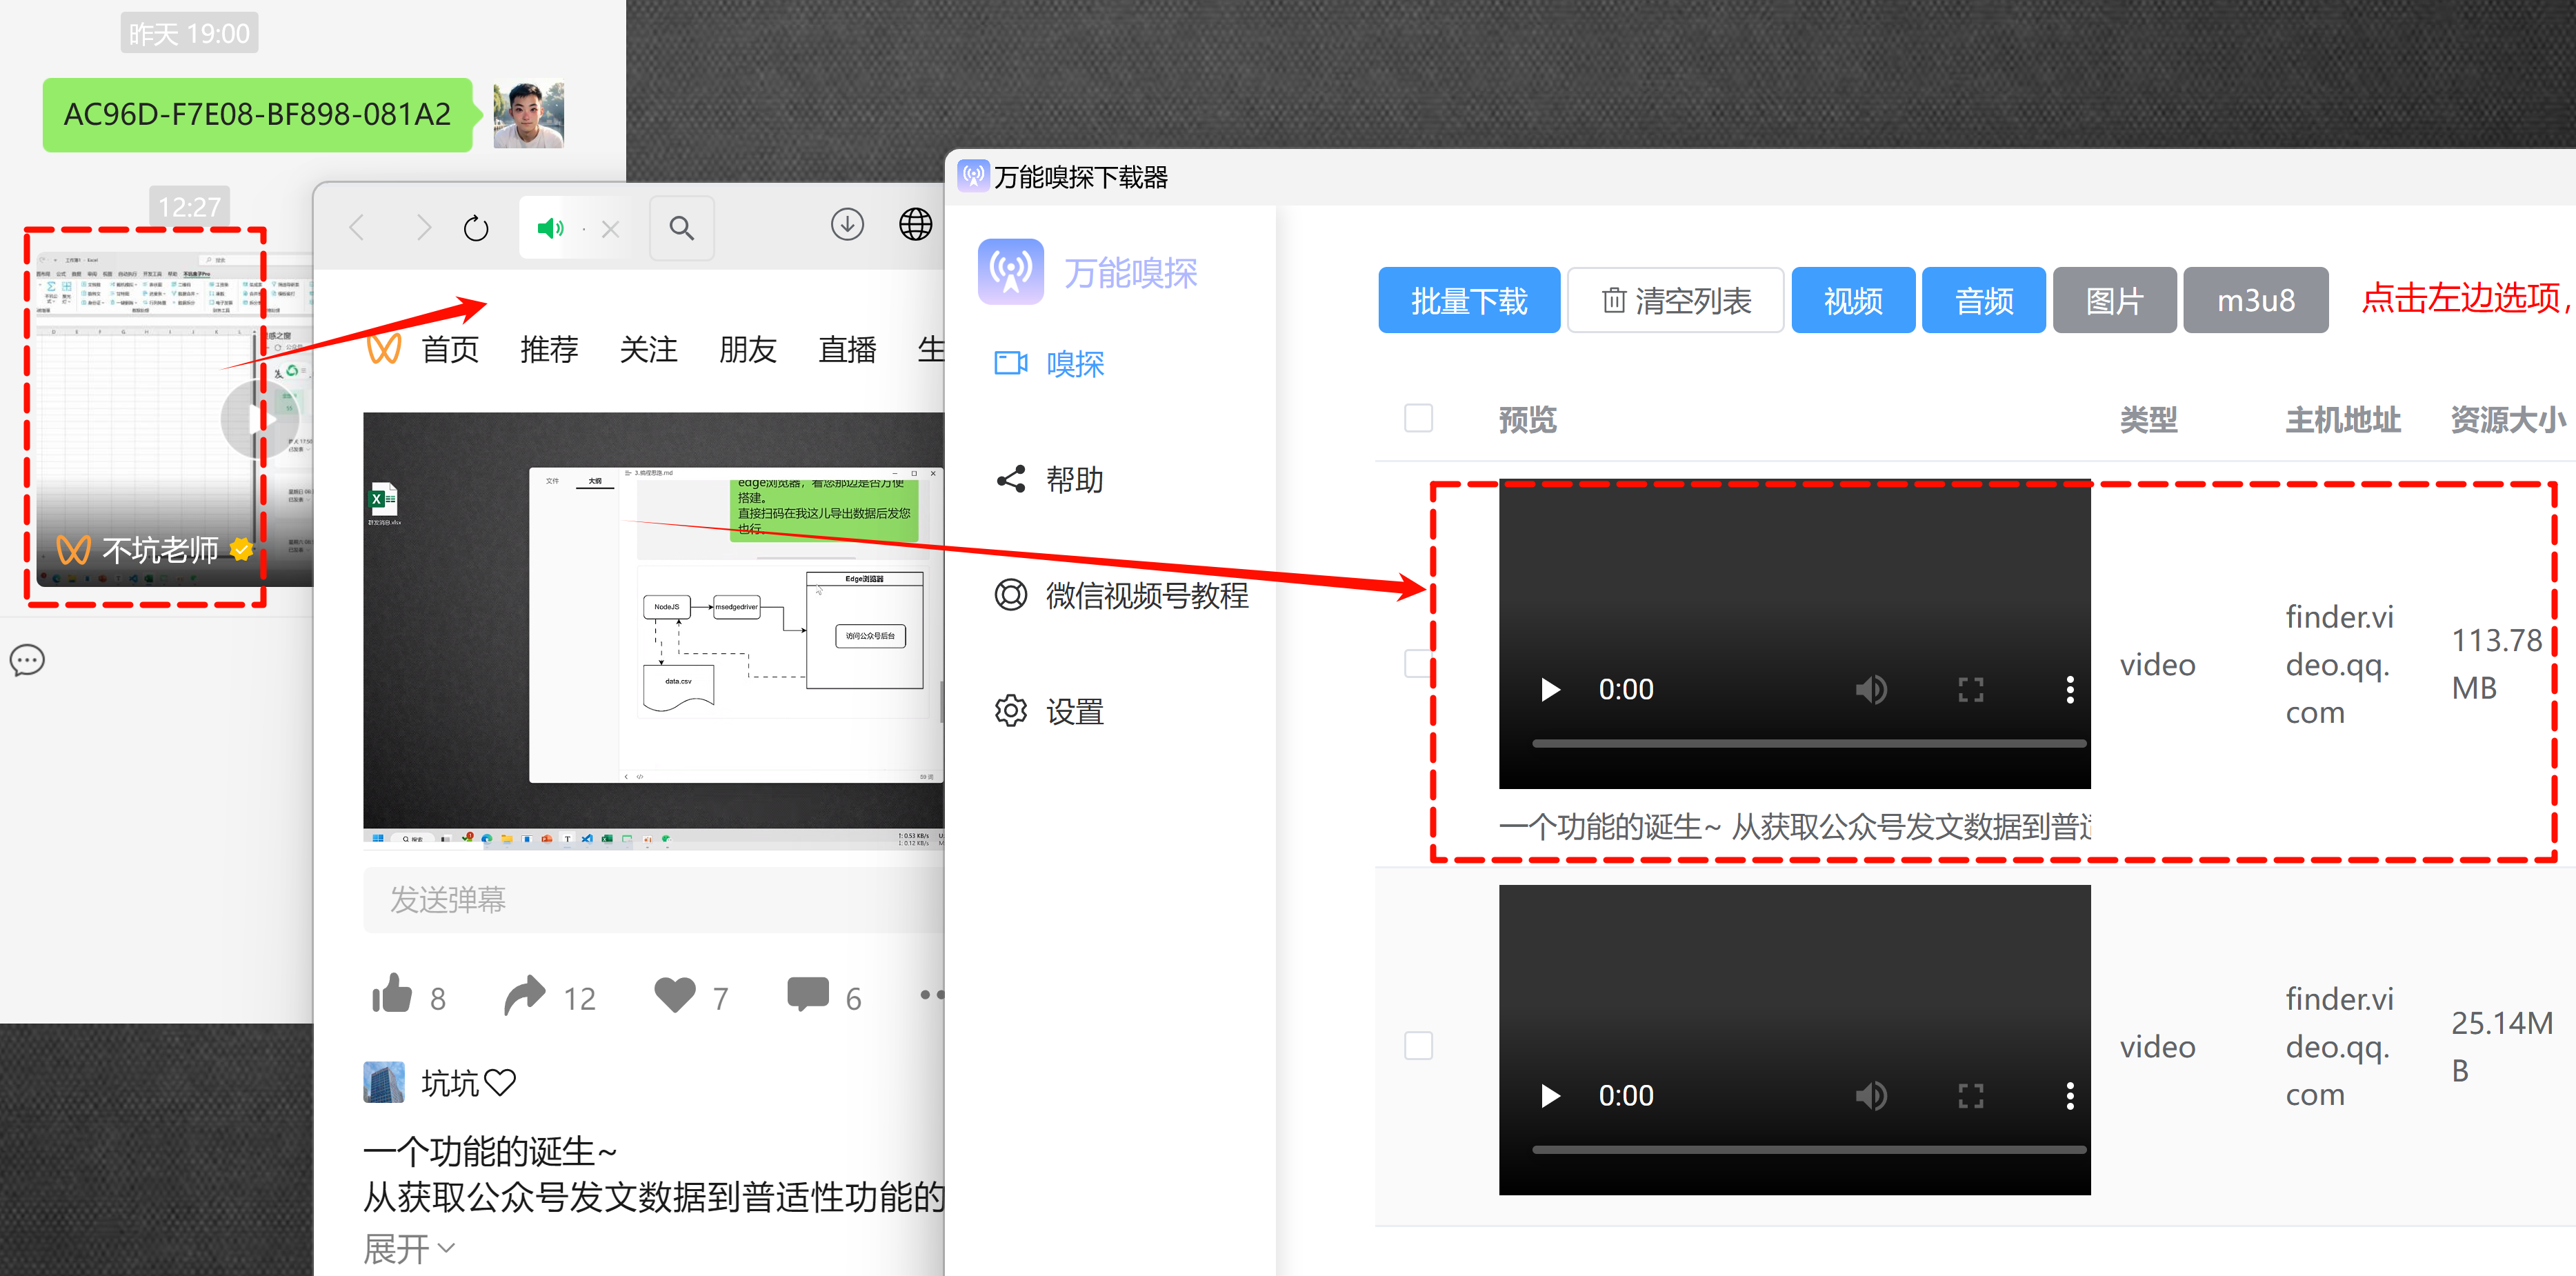Image resolution: width=2576 pixels, height=1276 pixels.
Task: Tick the select-all checkbox in table header
Action: (1418, 418)
